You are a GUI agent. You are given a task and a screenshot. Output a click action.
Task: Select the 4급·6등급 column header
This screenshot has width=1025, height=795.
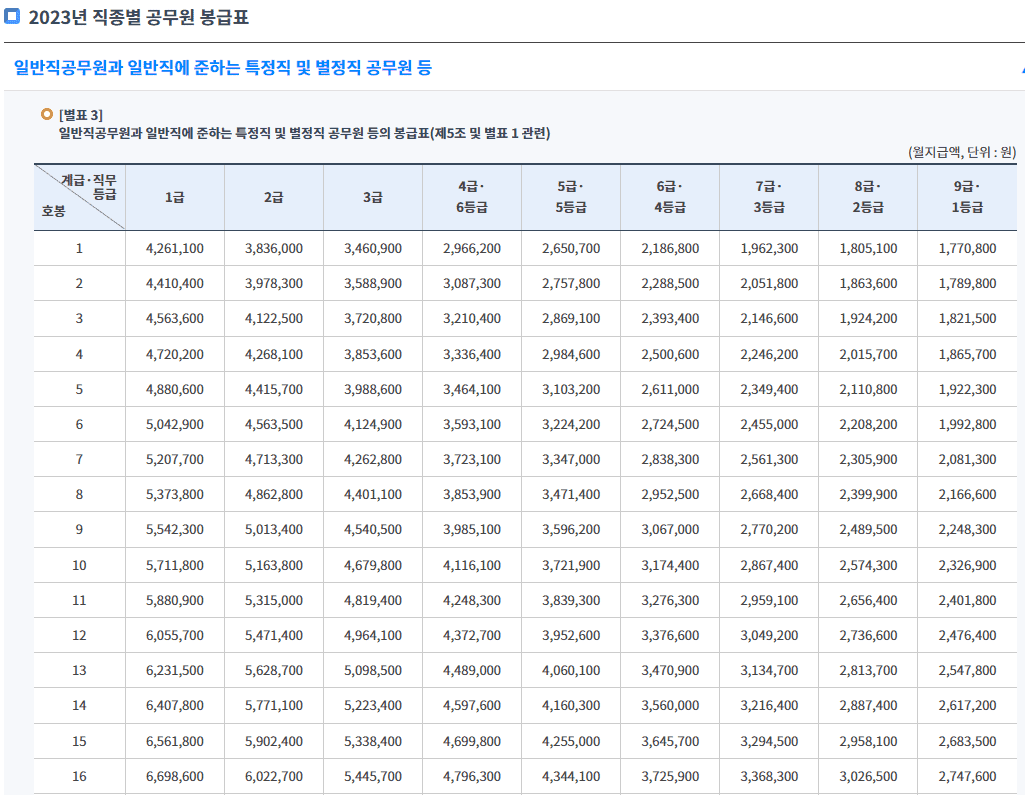pos(472,197)
